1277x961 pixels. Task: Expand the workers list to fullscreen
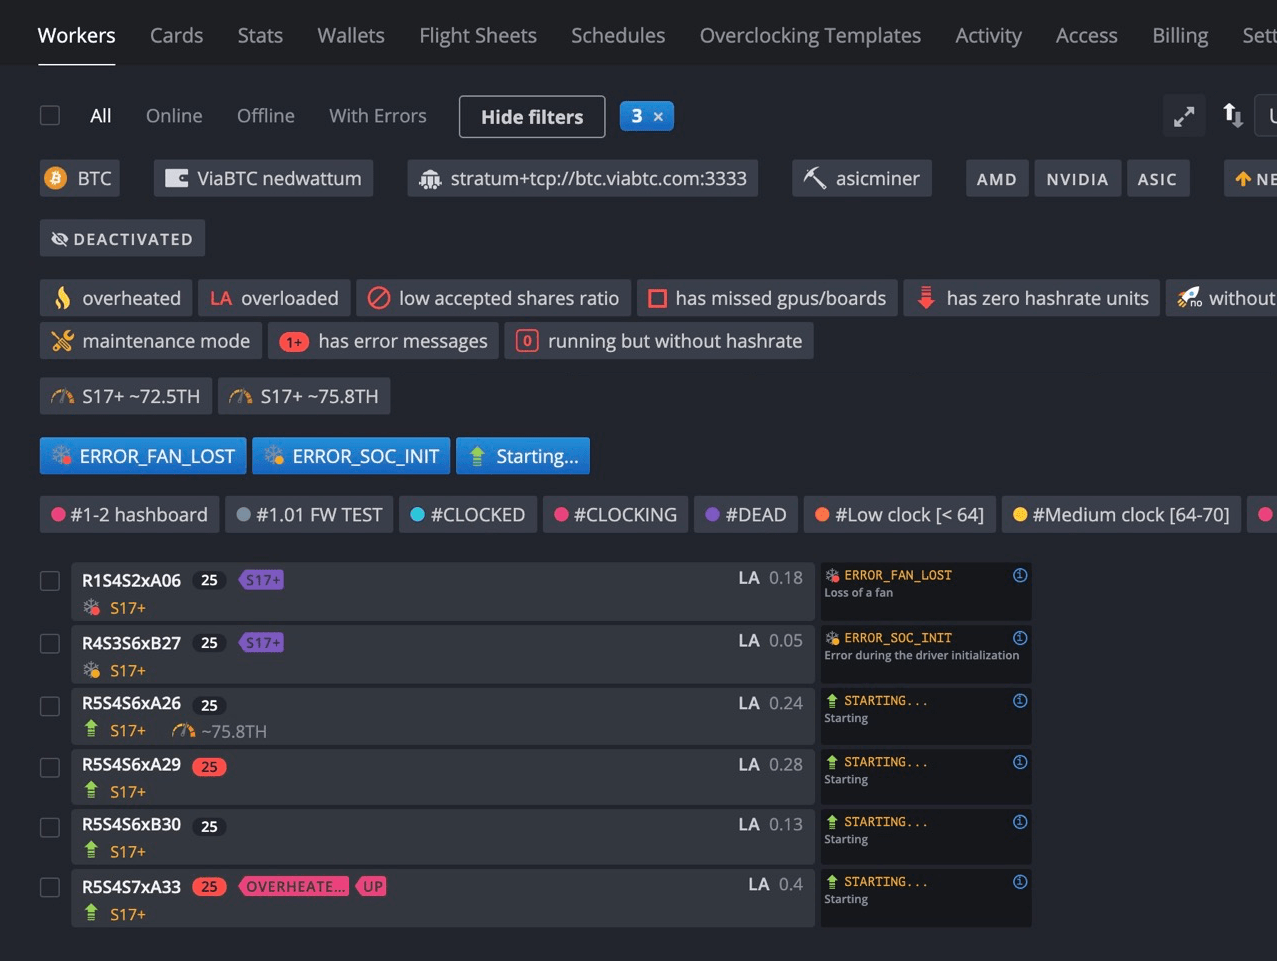1184,116
